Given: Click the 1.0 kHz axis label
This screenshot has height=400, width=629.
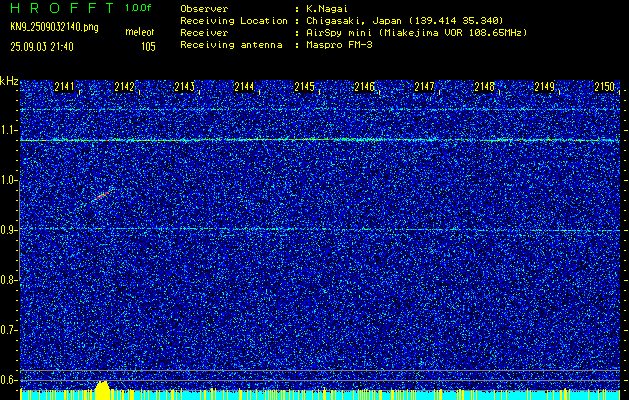Looking at the screenshot, I should pos(8,180).
